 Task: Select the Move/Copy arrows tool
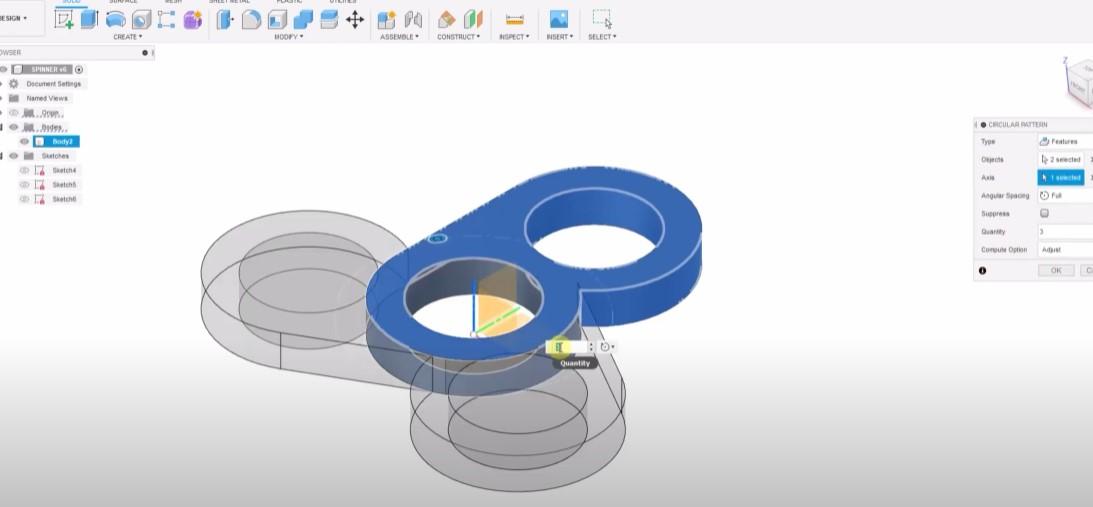[355, 20]
